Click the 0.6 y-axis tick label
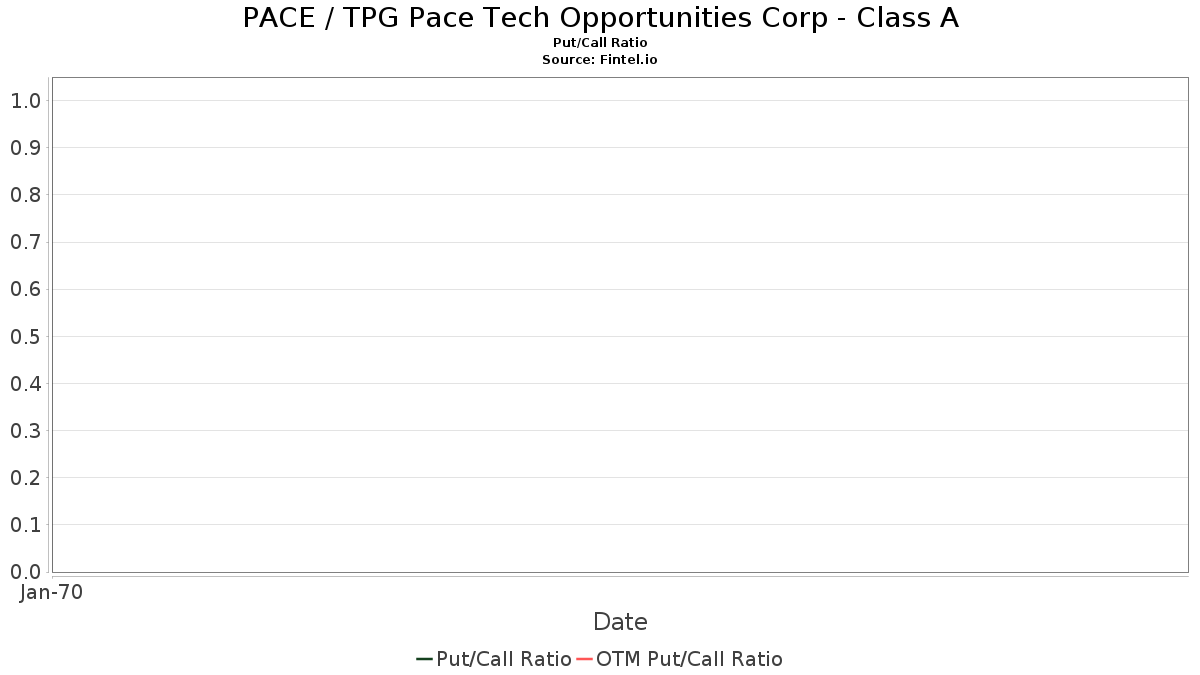 25,289
